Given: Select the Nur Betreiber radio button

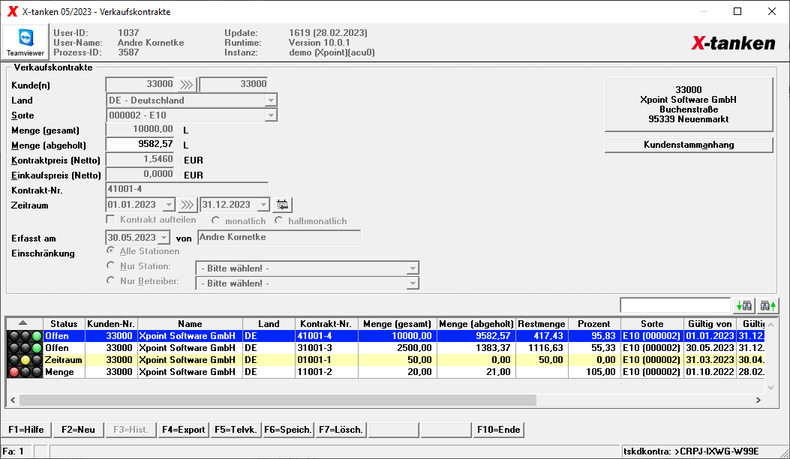Looking at the screenshot, I should click(x=111, y=281).
